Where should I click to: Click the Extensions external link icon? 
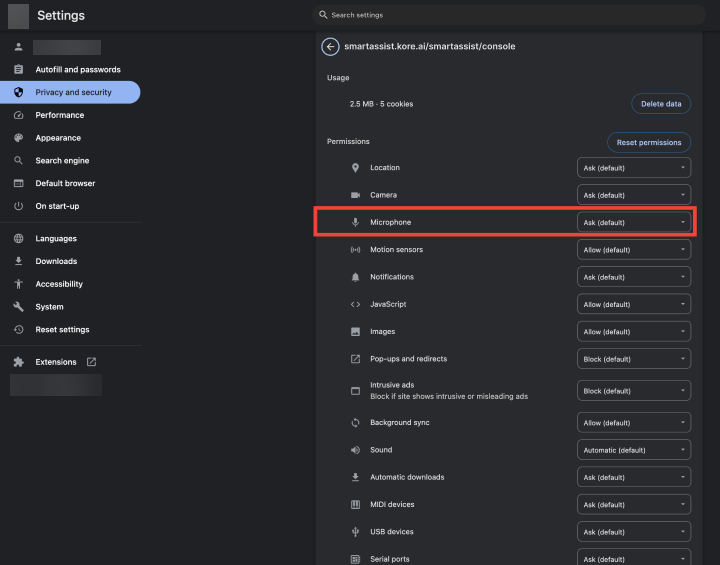point(92,362)
